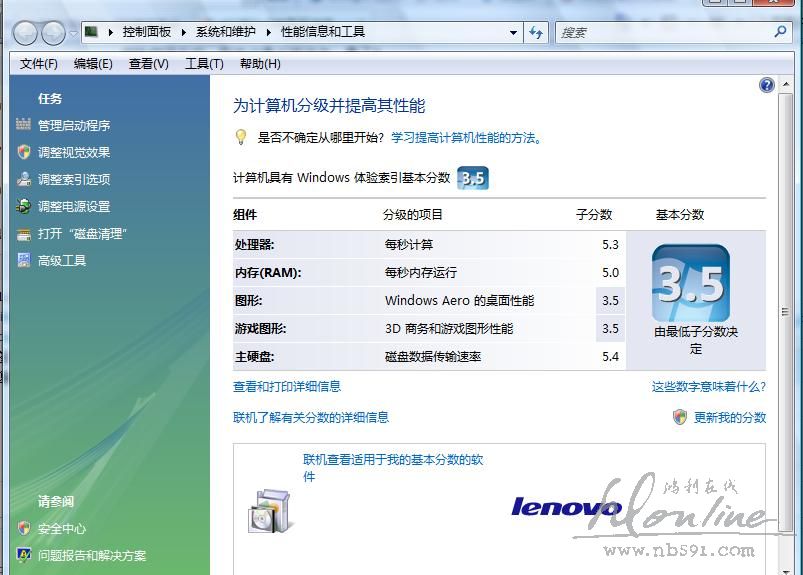This screenshot has height=575, width=803.
Task: Select the 处理器 row label
Action: [x=255, y=245]
